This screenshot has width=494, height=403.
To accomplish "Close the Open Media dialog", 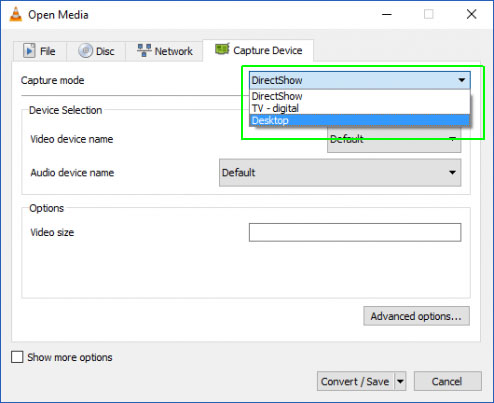I will click(x=471, y=14).
